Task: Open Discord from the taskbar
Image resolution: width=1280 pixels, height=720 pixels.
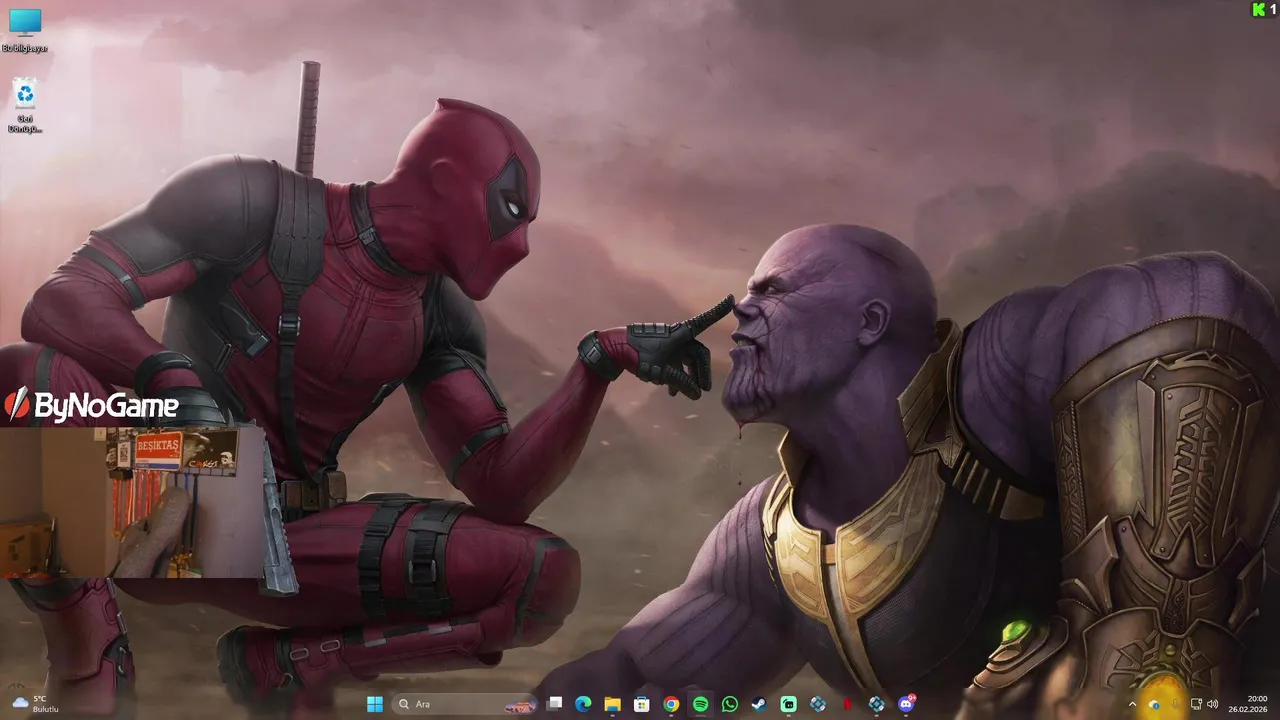Action: 907,704
